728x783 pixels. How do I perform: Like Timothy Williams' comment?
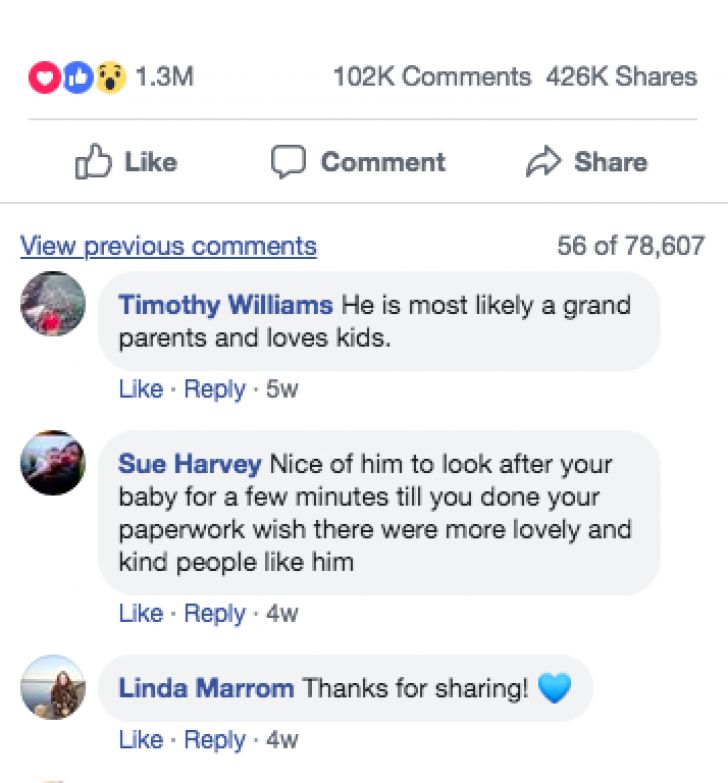141,389
